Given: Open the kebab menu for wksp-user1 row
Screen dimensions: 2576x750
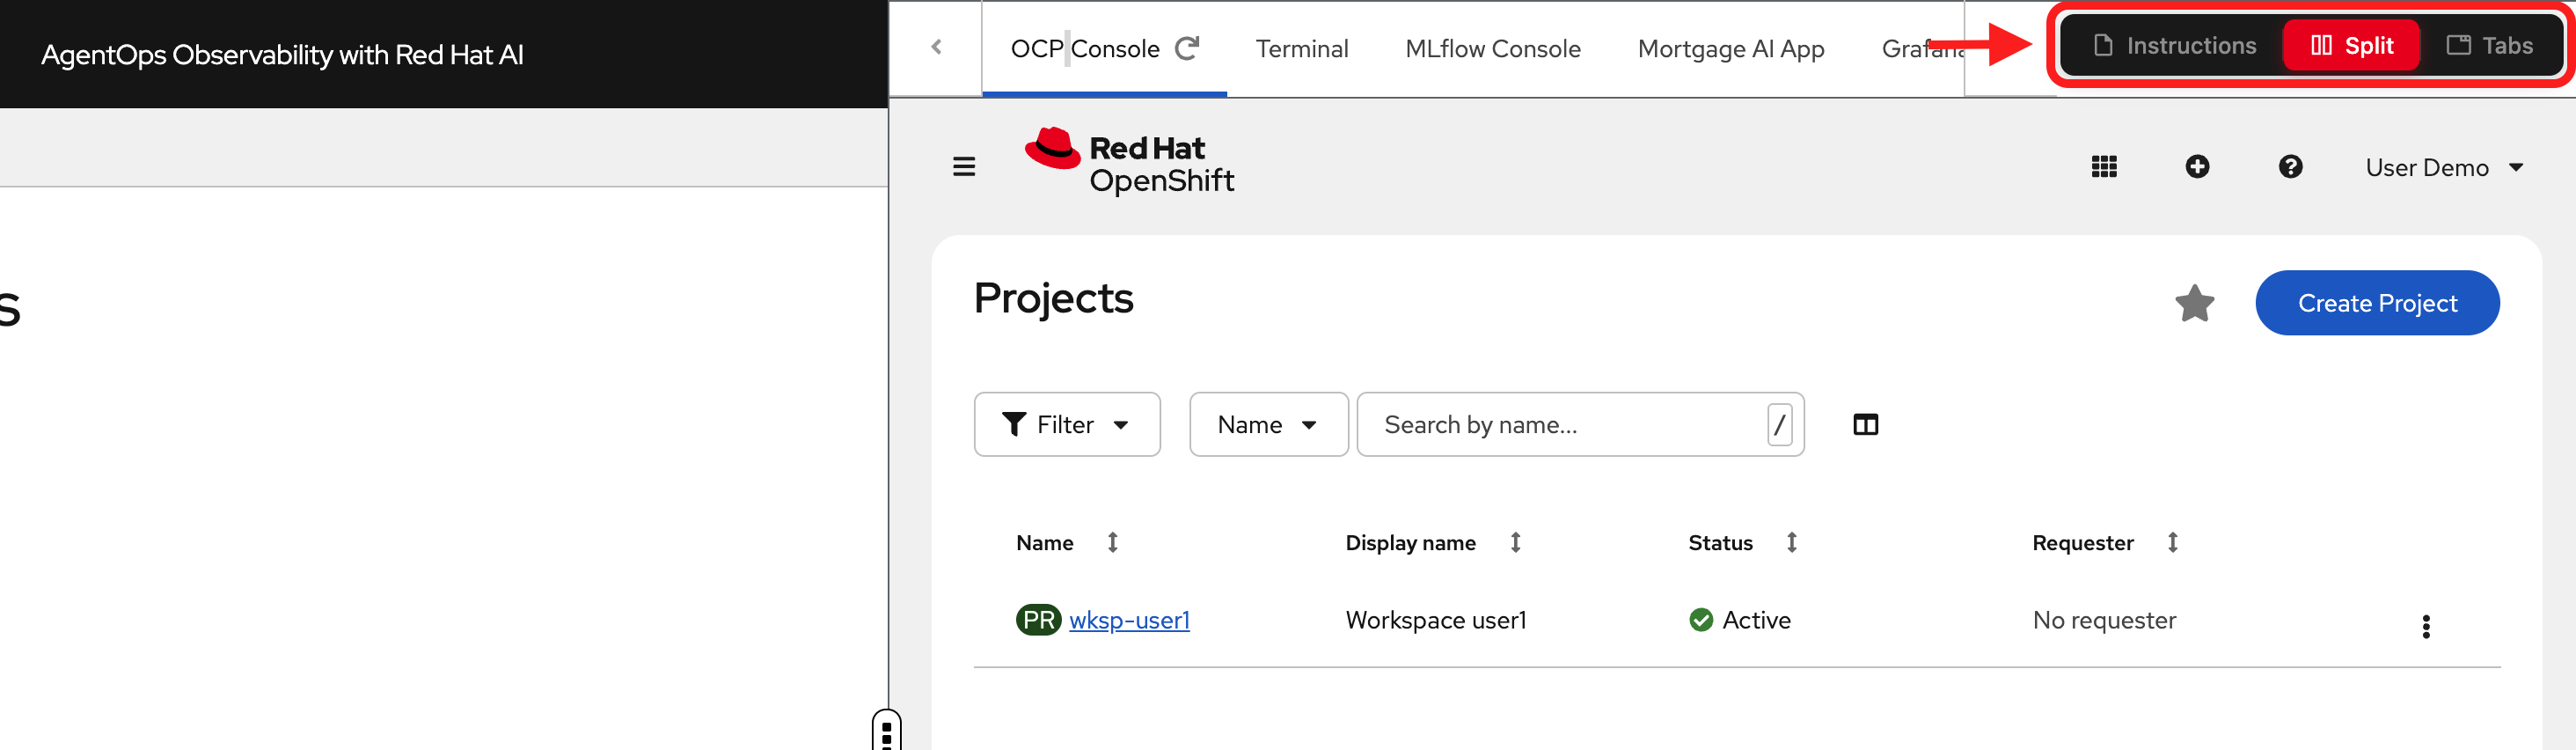Looking at the screenshot, I should (x=2425, y=626).
